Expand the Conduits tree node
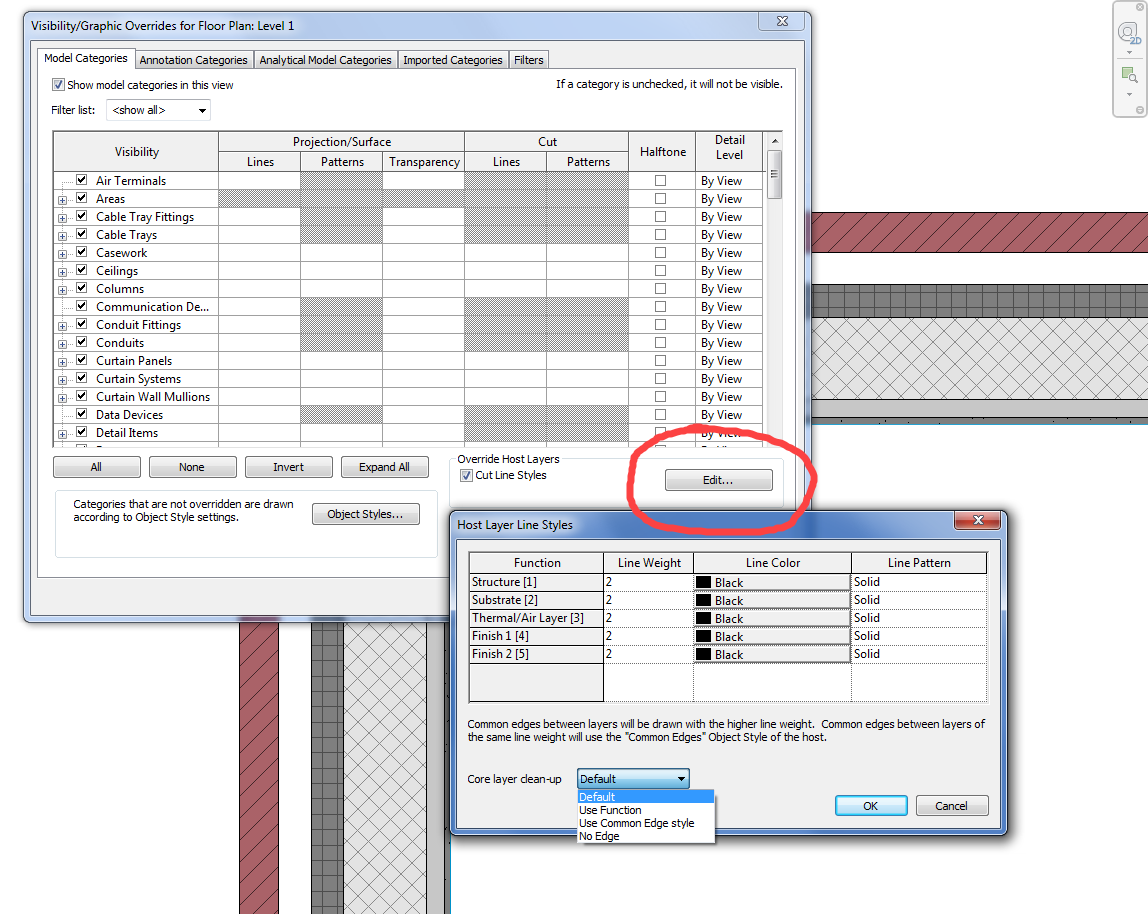The height and width of the screenshot is (914, 1148). pyautogui.click(x=62, y=344)
